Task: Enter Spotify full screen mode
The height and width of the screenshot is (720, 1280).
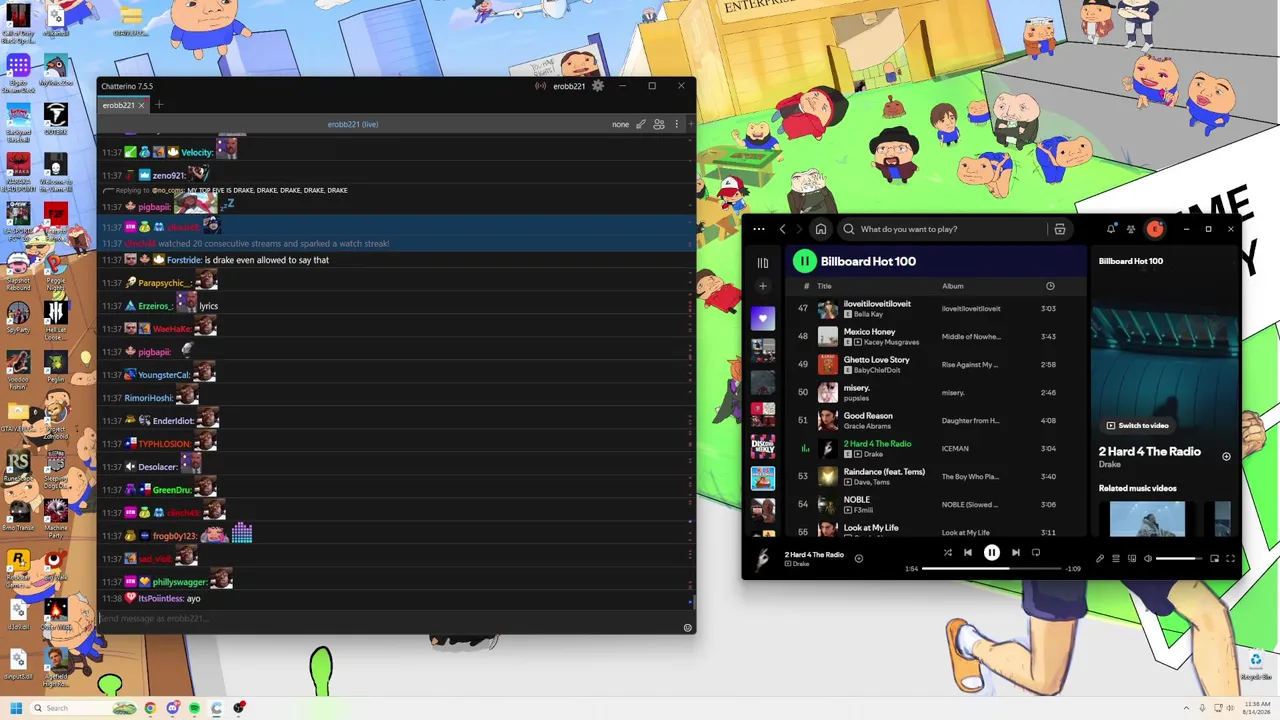Action: 1231,559
